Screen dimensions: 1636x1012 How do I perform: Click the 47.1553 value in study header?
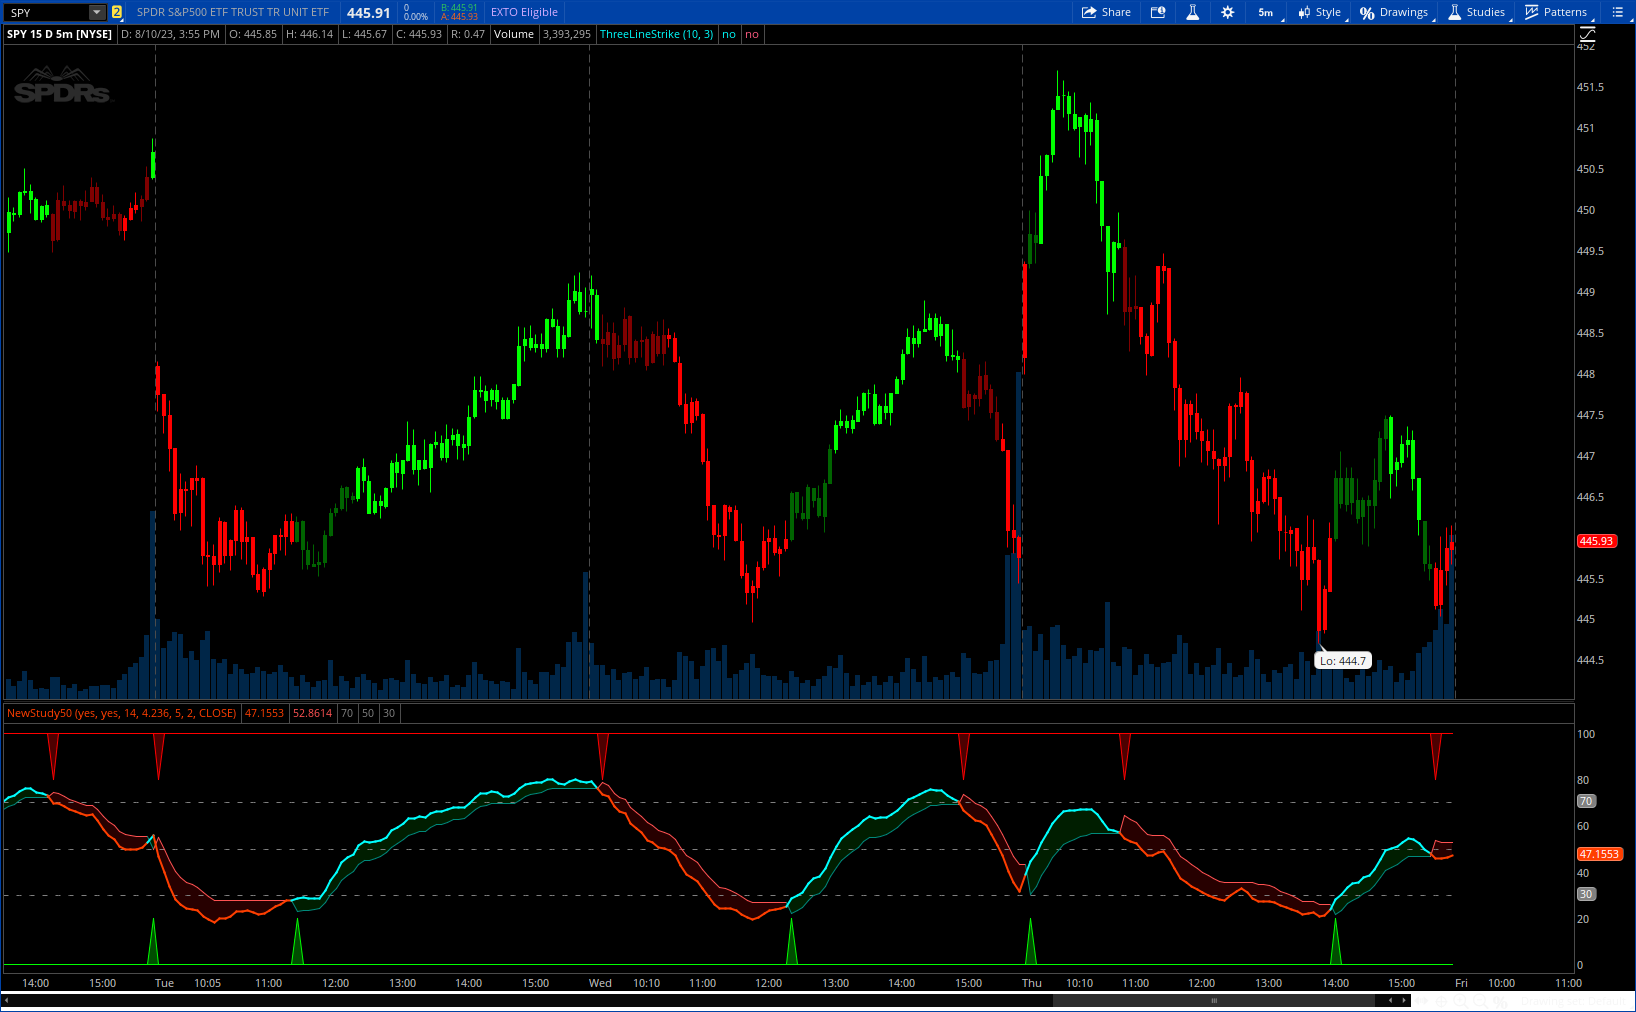pyautogui.click(x=265, y=713)
